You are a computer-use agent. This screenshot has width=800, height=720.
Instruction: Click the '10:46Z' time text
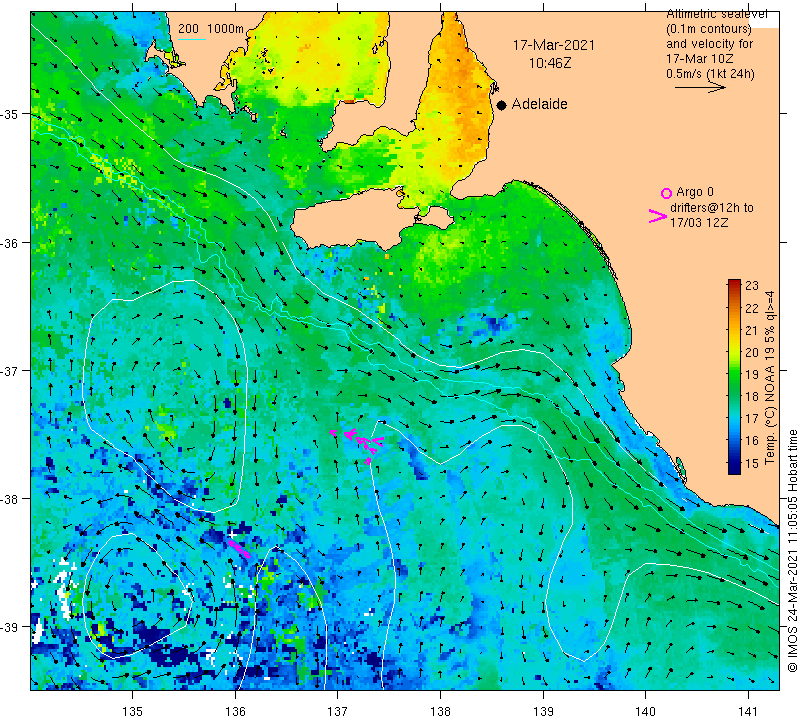pyautogui.click(x=549, y=63)
